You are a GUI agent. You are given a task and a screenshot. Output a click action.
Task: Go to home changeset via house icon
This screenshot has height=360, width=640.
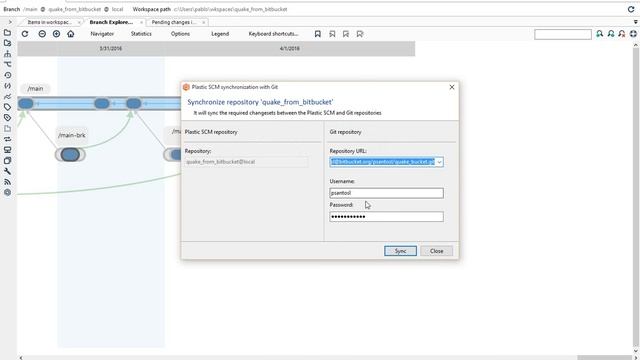pos(71,34)
